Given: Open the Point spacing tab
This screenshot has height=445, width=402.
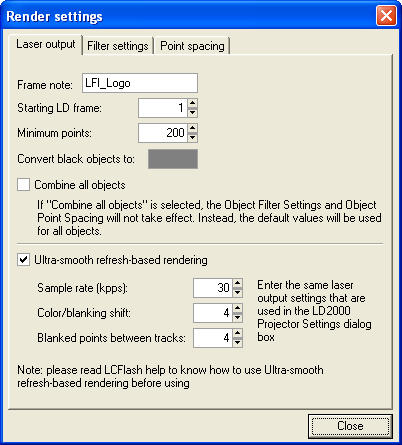Looking at the screenshot, I should pyautogui.click(x=192, y=46).
